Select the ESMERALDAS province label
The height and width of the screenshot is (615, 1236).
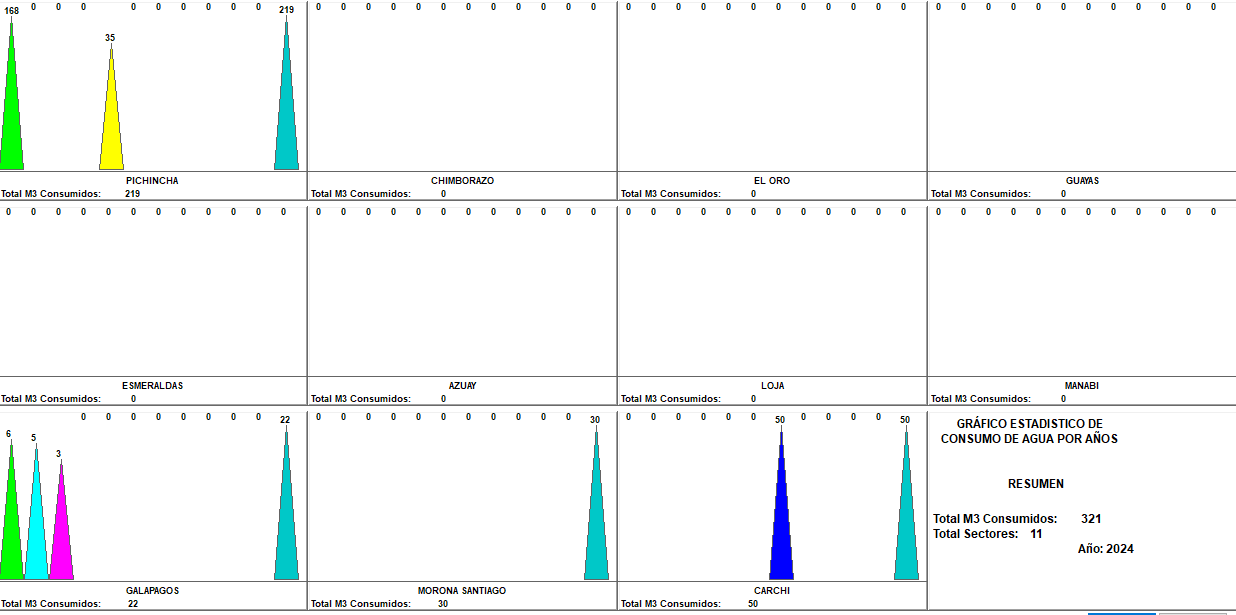pos(152,386)
